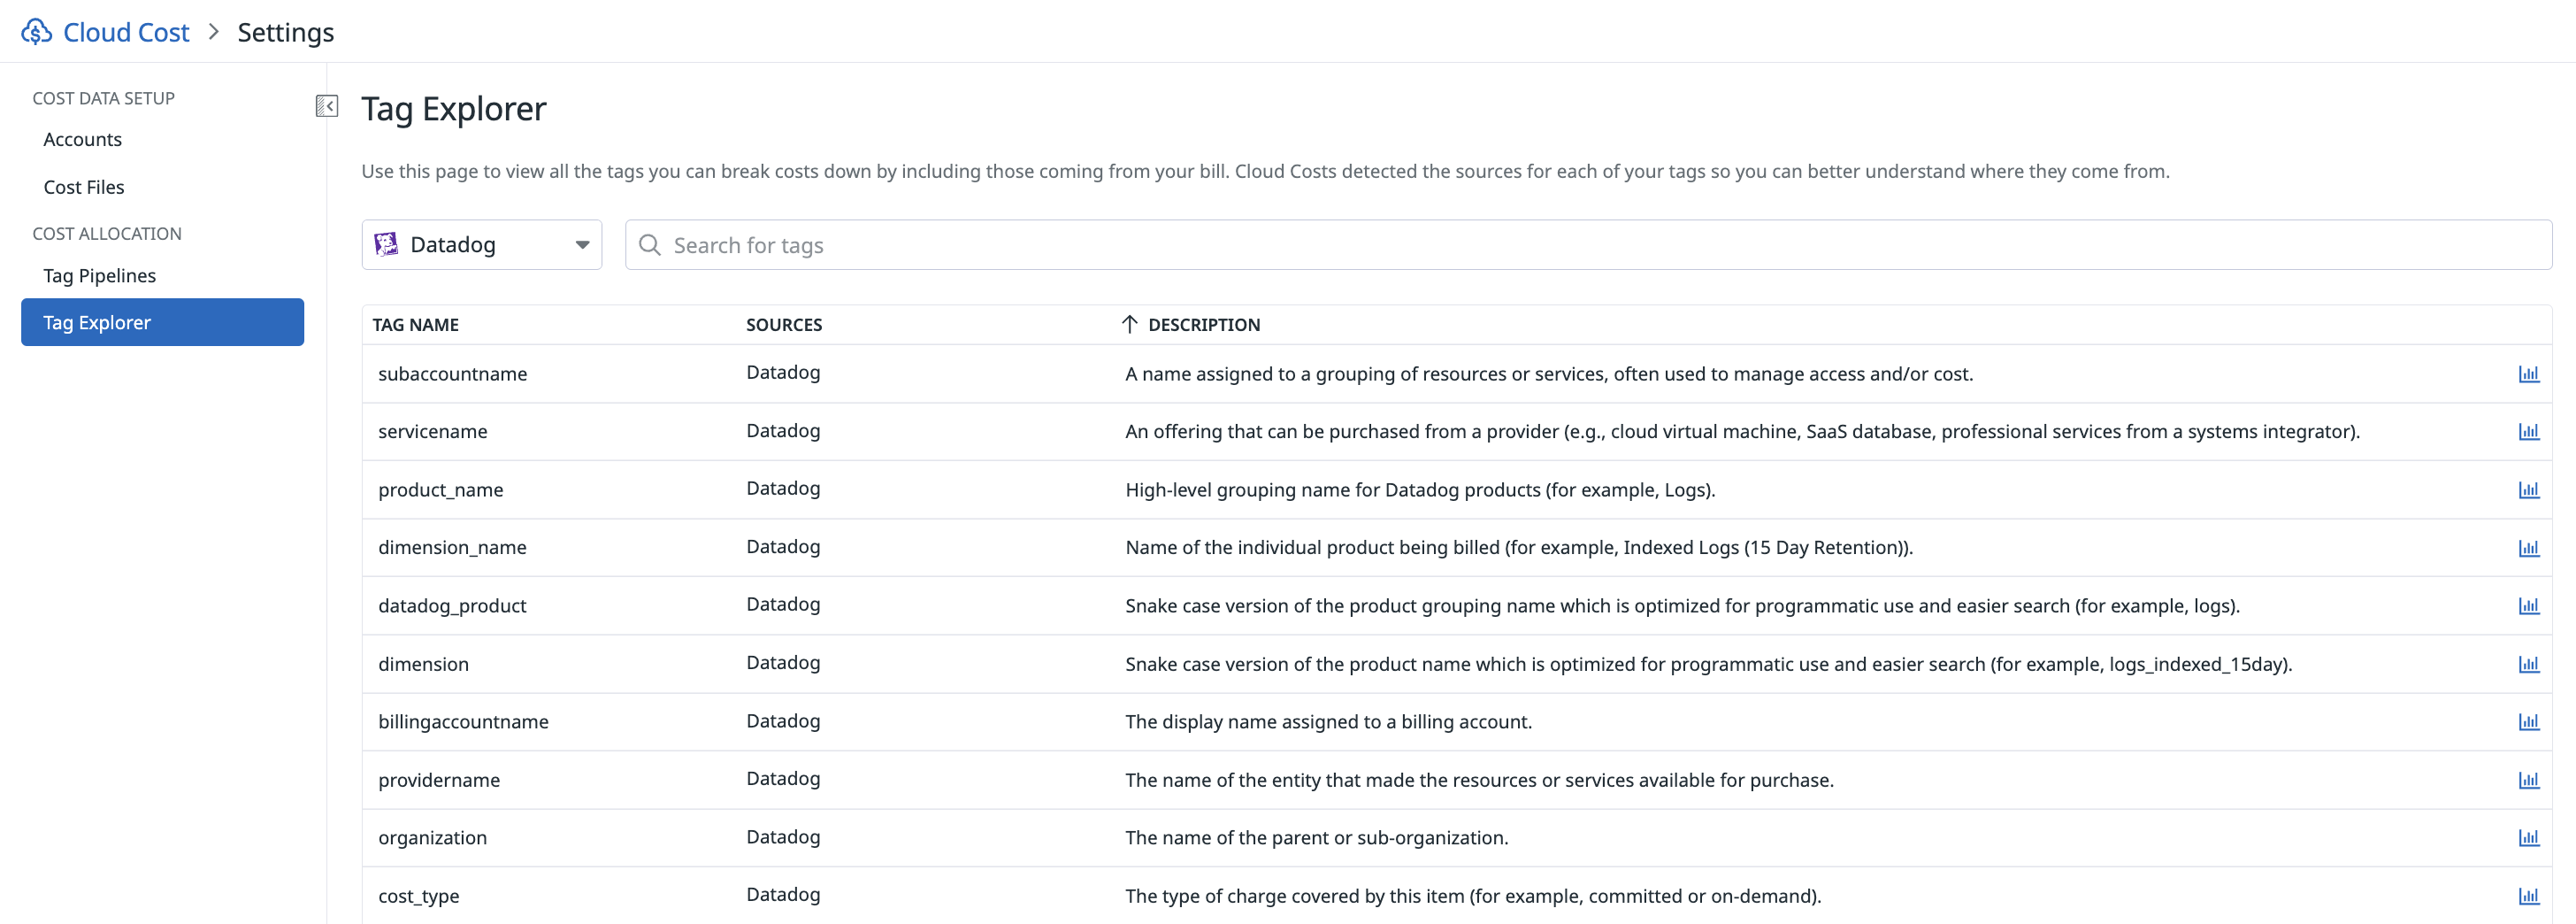Open chart view for servicename tag
The height and width of the screenshot is (924, 2576).
(2529, 432)
